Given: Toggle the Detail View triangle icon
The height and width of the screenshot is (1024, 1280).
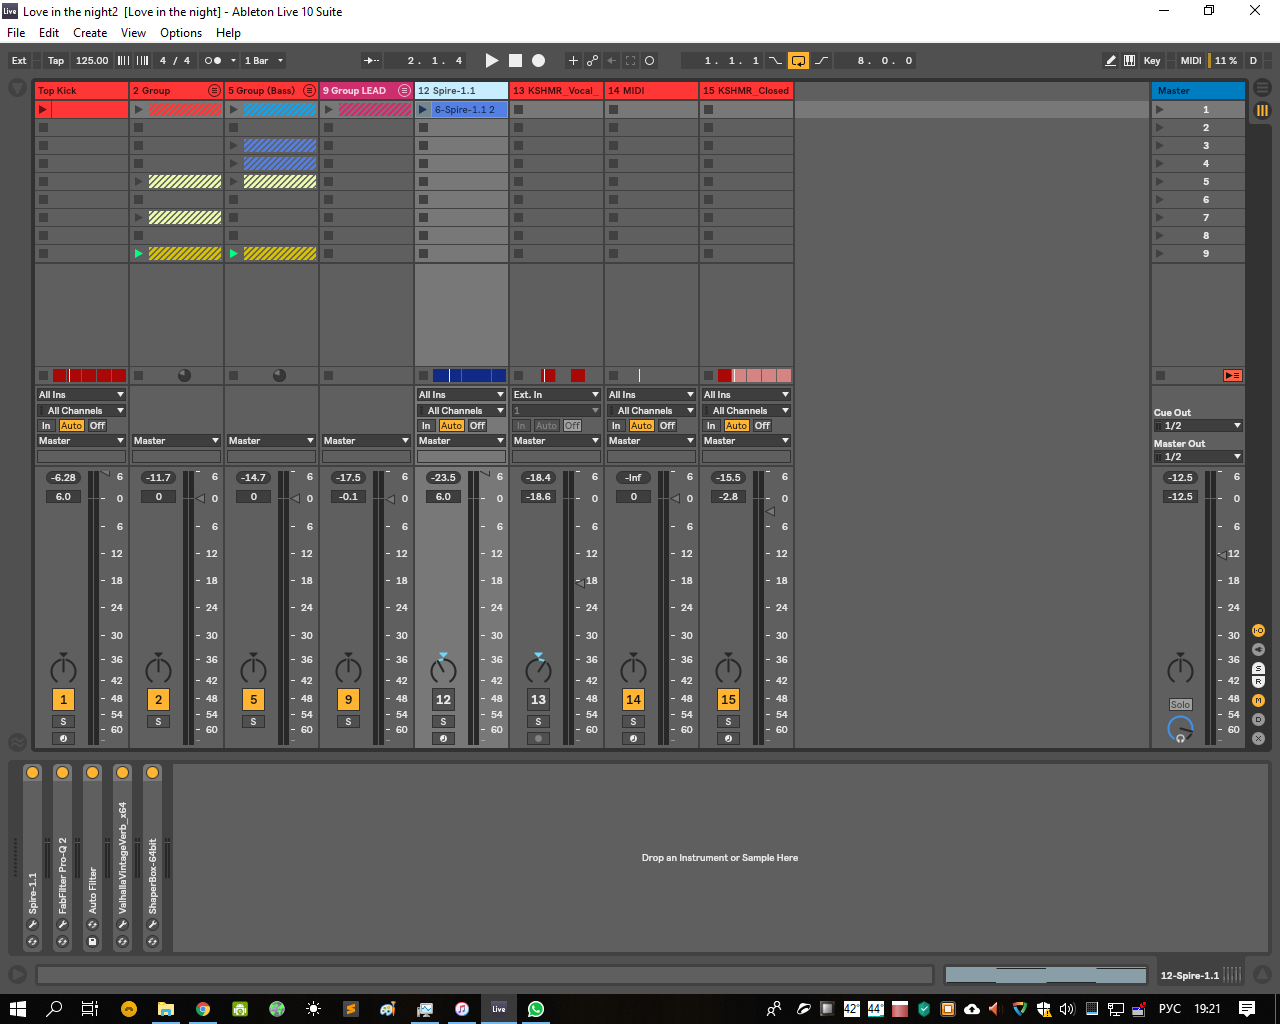Looking at the screenshot, I should point(1262,974).
